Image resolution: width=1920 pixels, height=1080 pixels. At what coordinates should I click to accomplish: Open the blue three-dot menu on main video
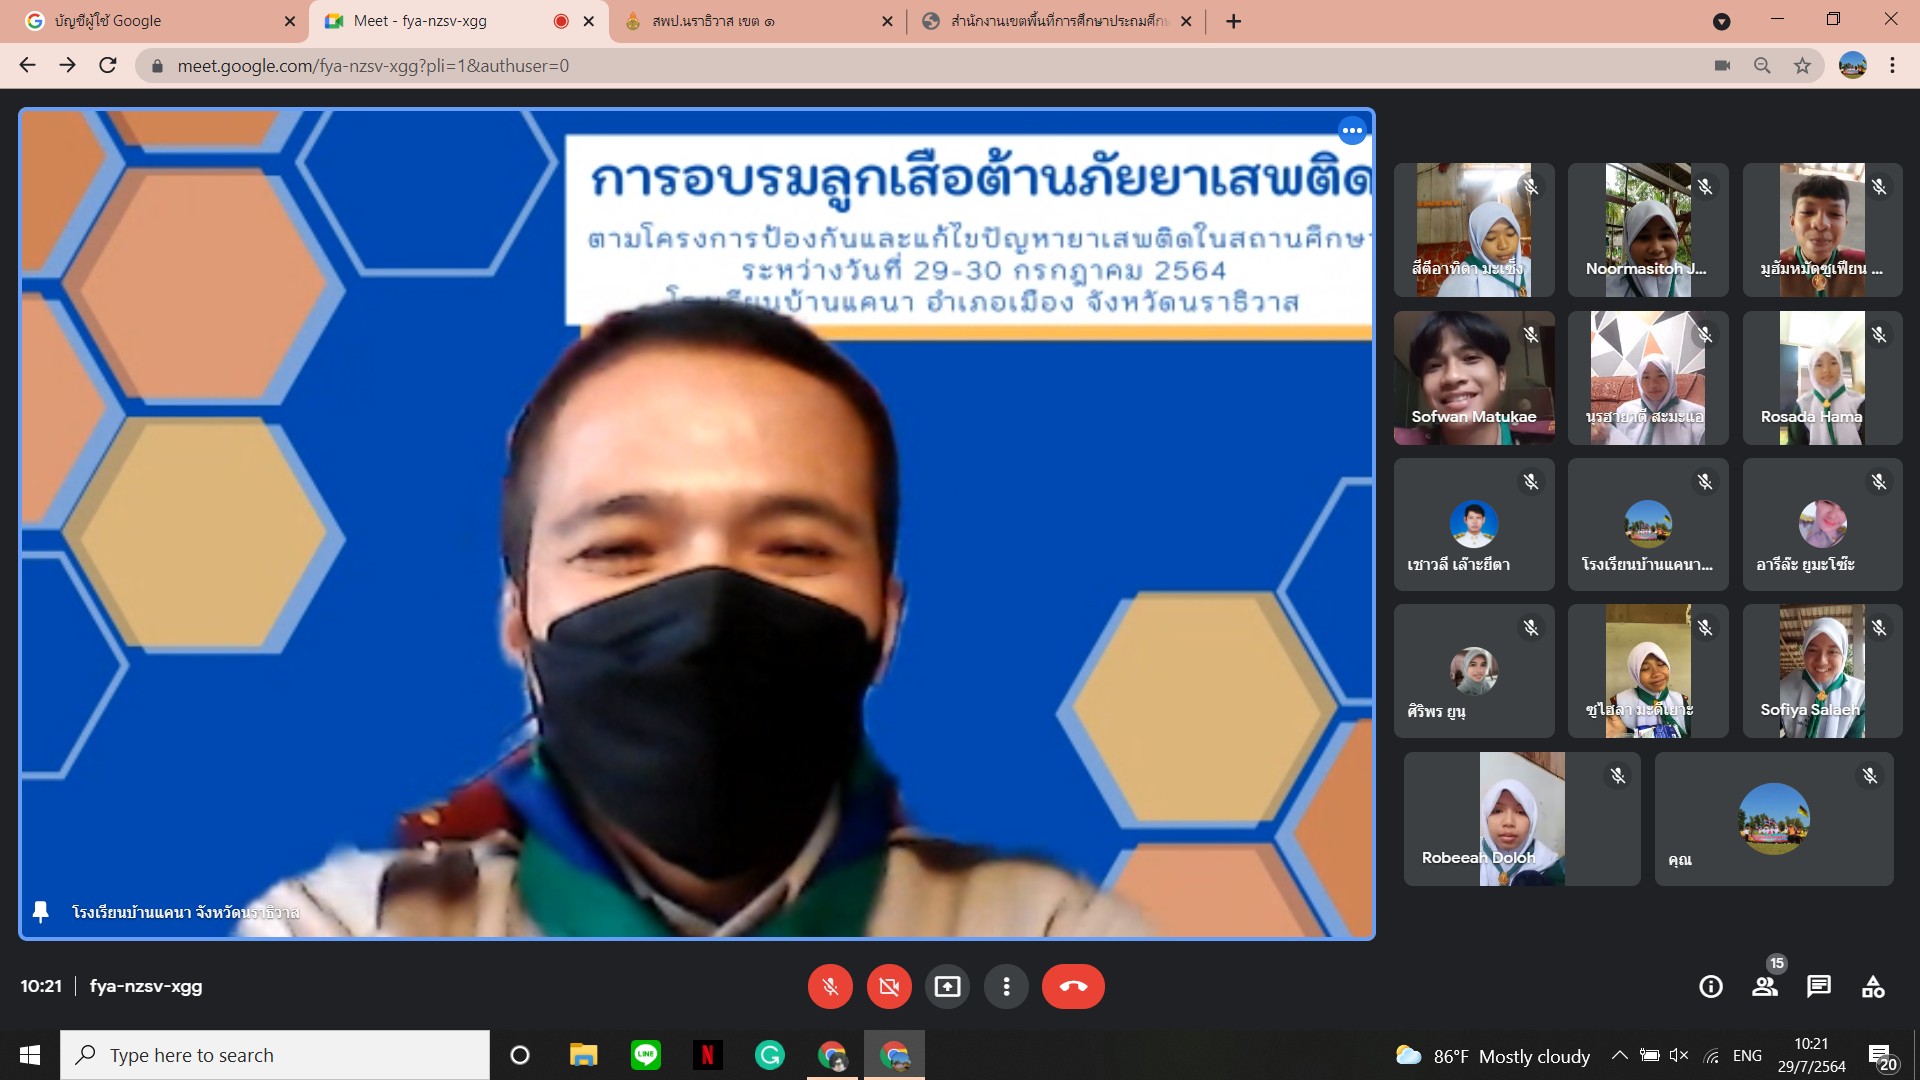pyautogui.click(x=1352, y=131)
